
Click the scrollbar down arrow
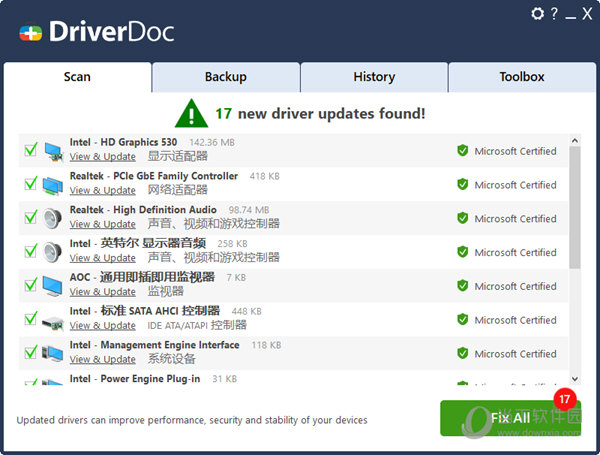pyautogui.click(x=575, y=379)
